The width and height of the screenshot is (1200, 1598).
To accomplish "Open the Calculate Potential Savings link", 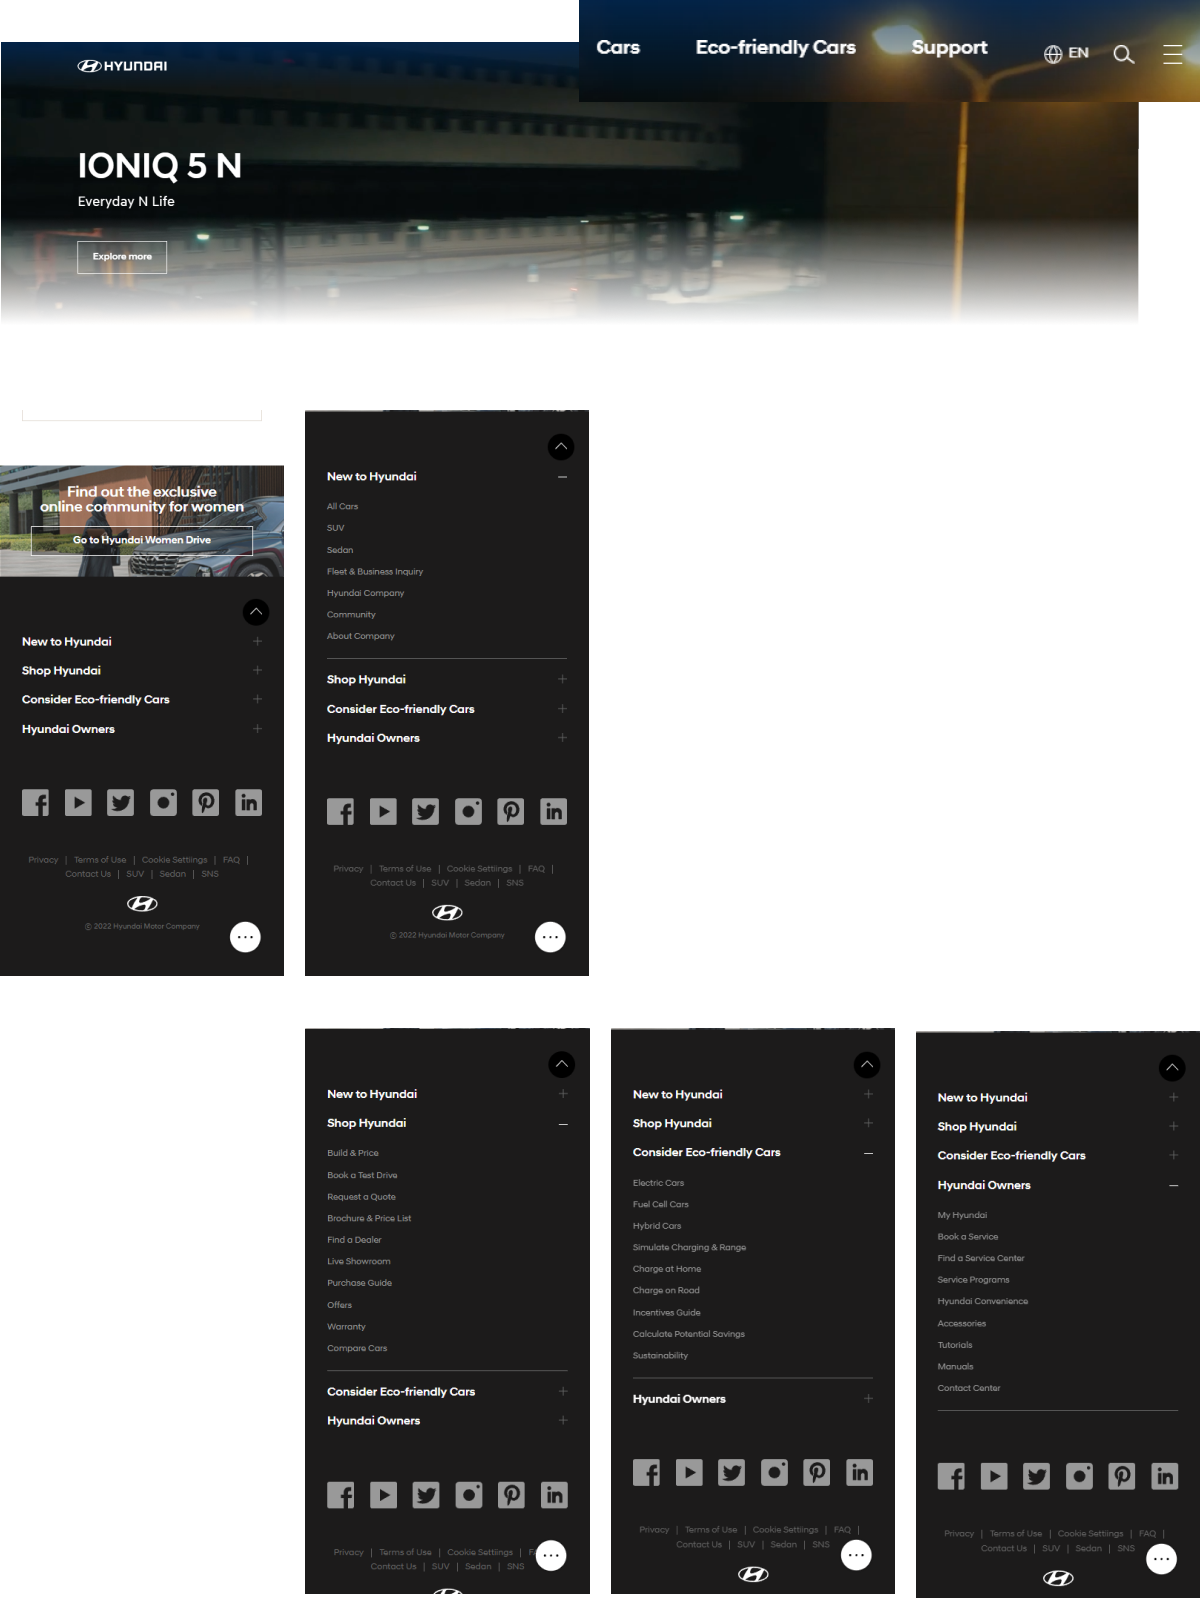I will click(689, 1334).
